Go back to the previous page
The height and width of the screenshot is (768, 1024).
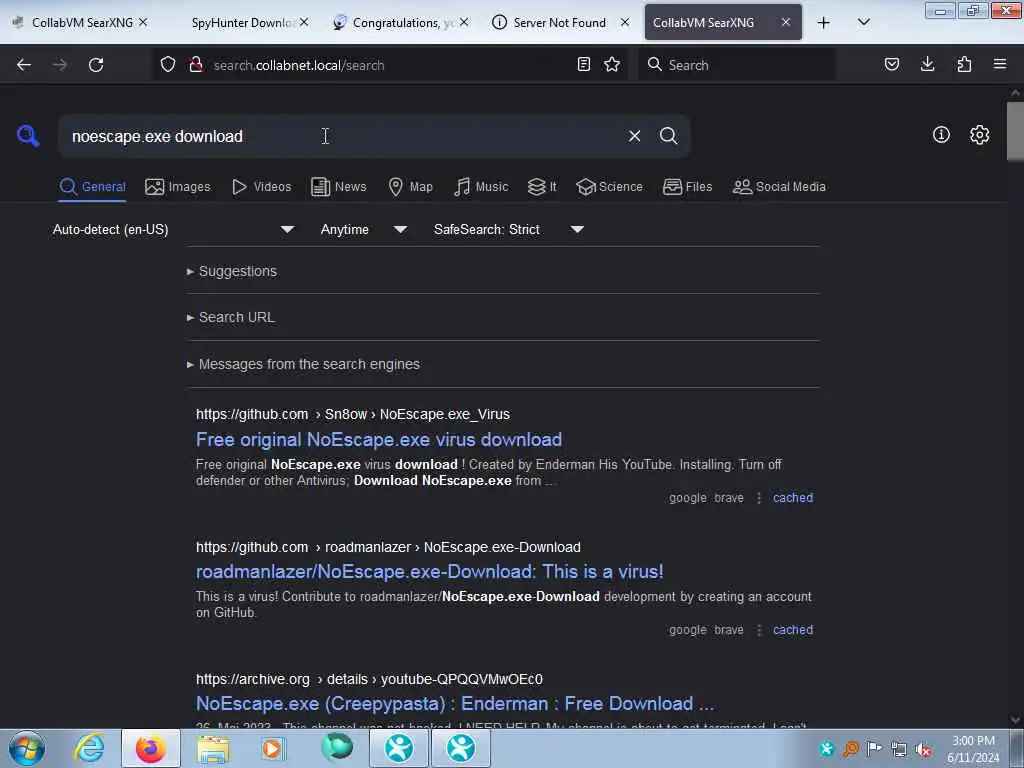[x=24, y=65]
